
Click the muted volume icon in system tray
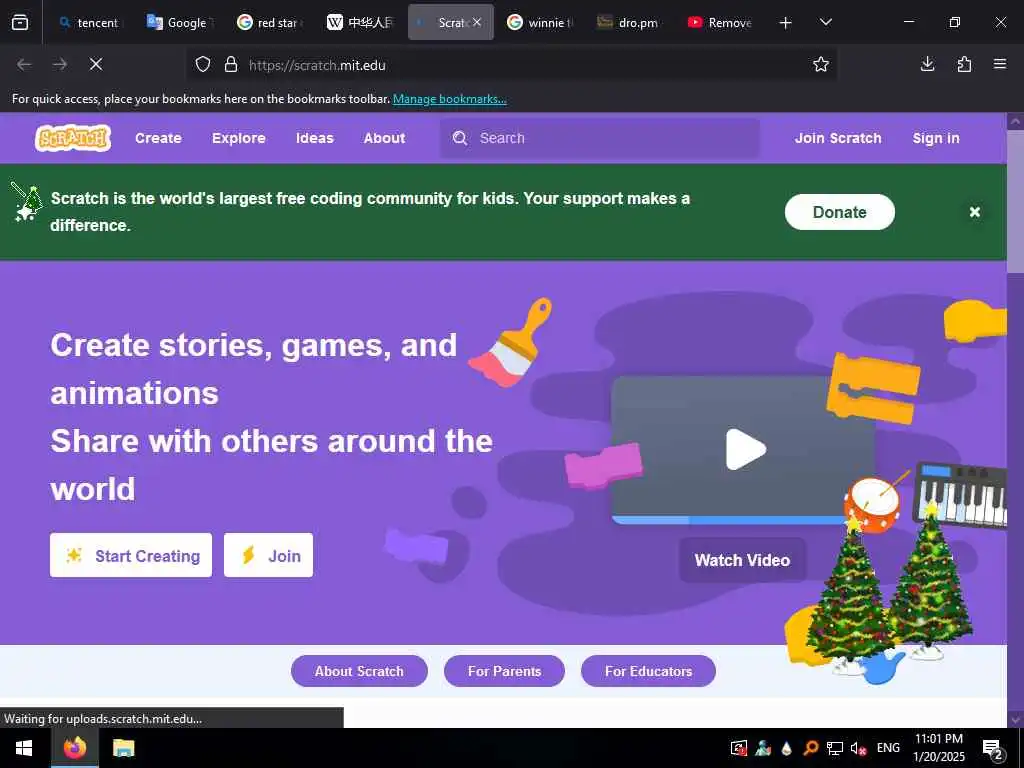click(858, 748)
